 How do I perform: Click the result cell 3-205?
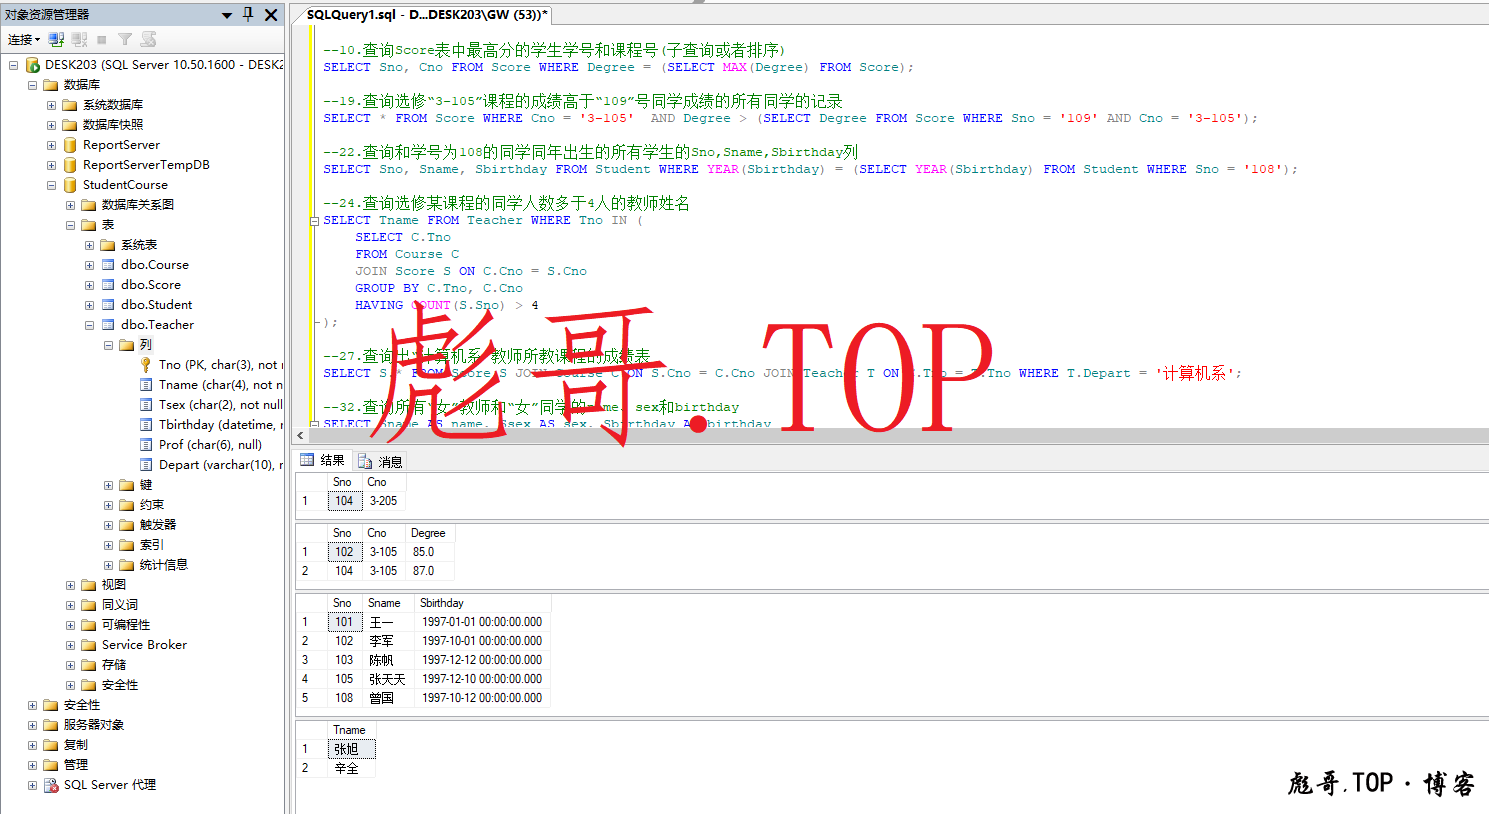[x=383, y=501]
